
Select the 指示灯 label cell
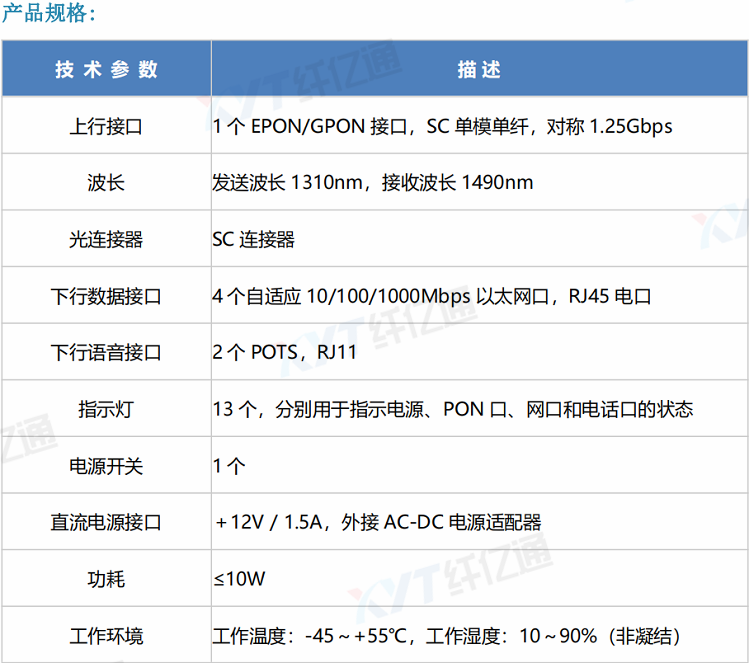[x=106, y=410]
